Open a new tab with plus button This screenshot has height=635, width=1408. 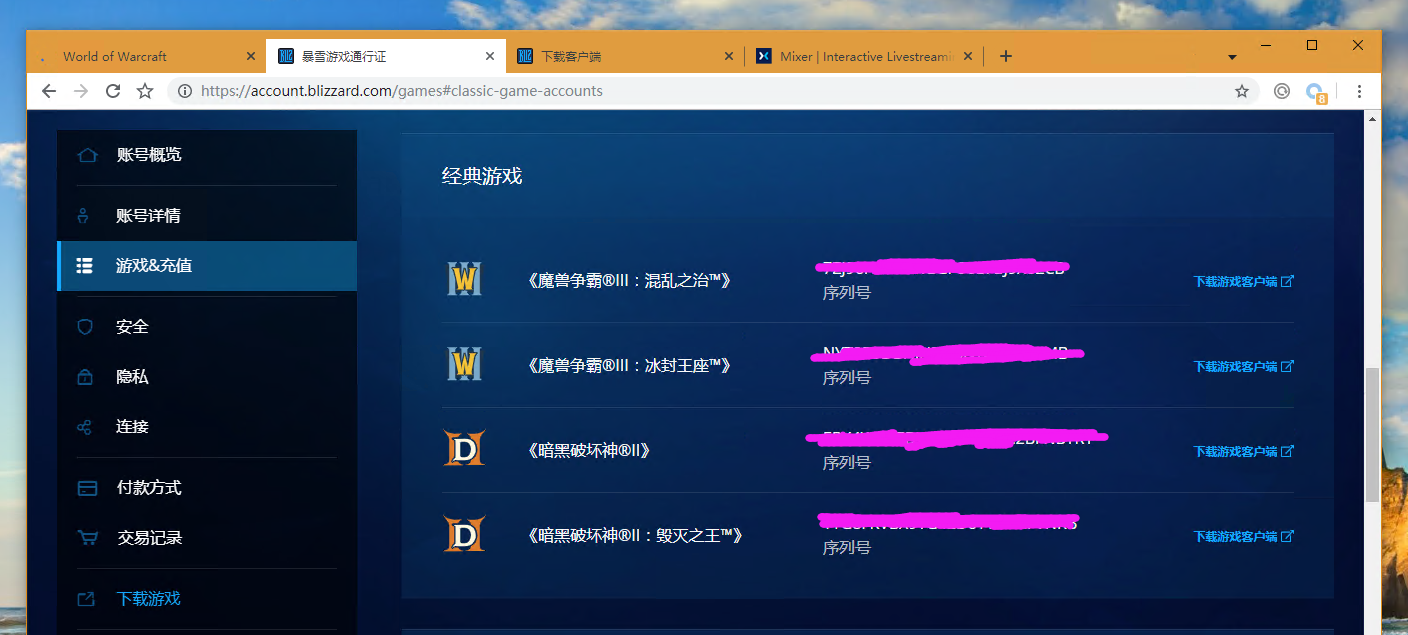pyautogui.click(x=1006, y=56)
